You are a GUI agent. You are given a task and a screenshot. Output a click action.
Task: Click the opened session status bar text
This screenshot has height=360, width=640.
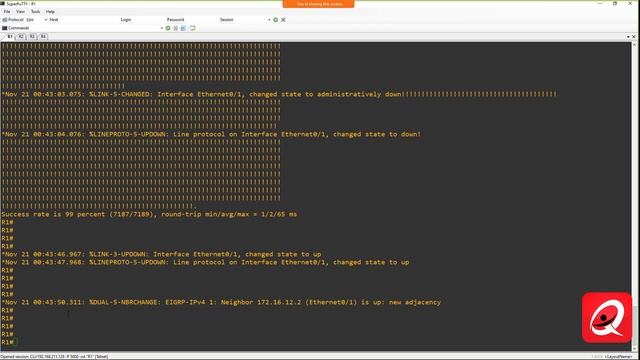point(54,357)
